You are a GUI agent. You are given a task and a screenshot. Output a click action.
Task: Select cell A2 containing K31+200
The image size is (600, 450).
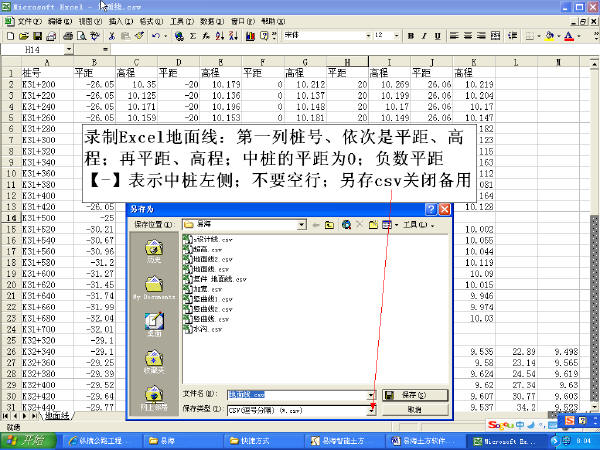47,84
